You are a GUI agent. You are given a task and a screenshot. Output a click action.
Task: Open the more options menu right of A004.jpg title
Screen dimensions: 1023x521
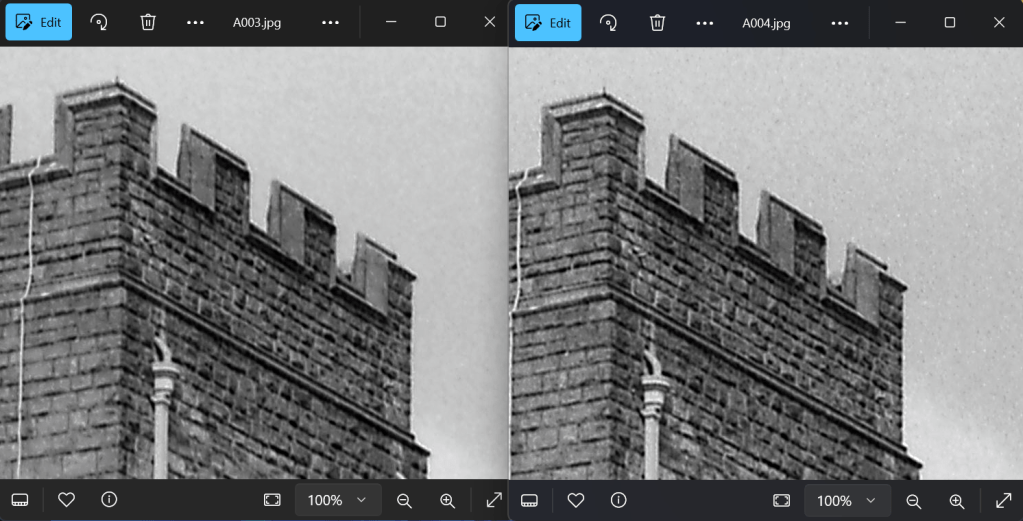(840, 22)
